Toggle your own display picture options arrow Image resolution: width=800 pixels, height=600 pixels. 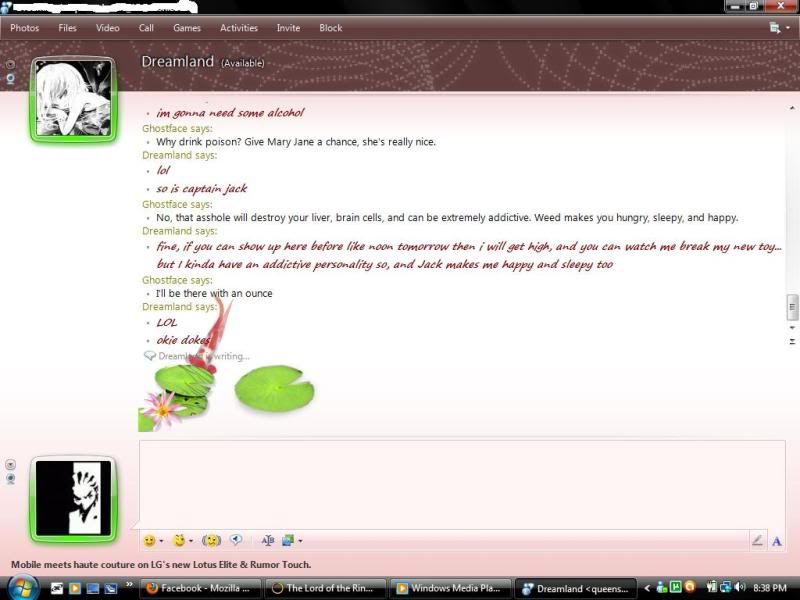(x=11, y=465)
